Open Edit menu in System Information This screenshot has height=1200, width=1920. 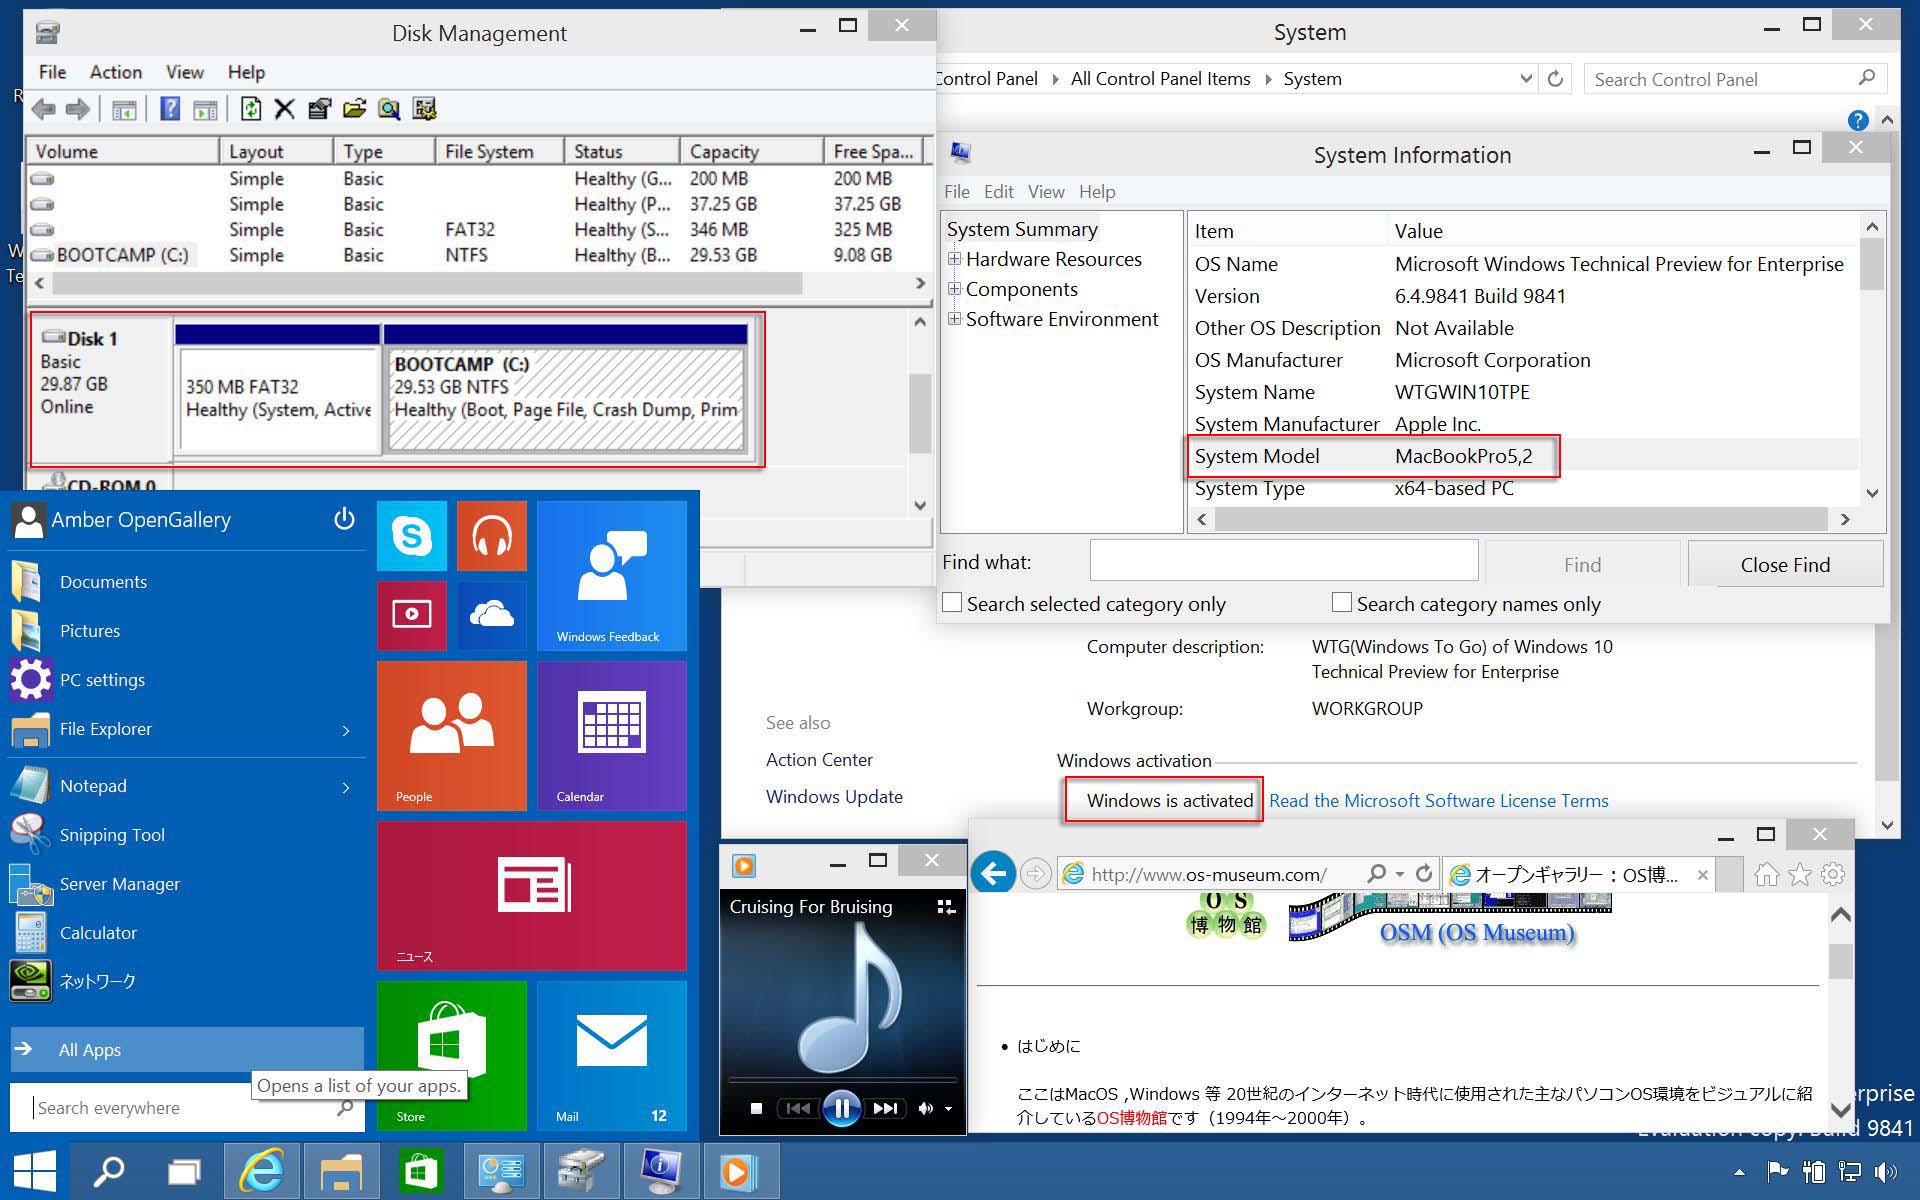click(998, 191)
